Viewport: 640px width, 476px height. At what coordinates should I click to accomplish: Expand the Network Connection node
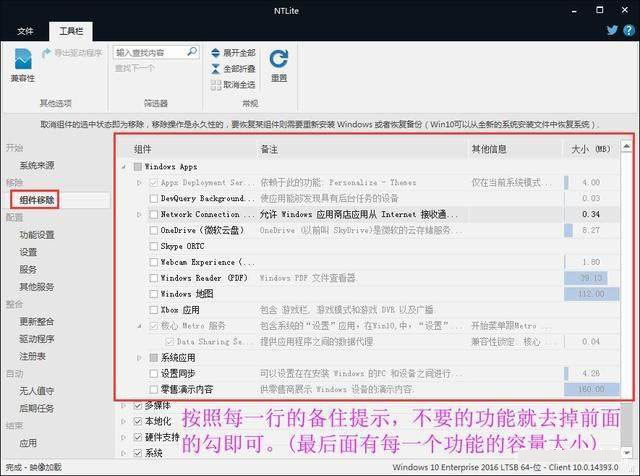point(139,214)
